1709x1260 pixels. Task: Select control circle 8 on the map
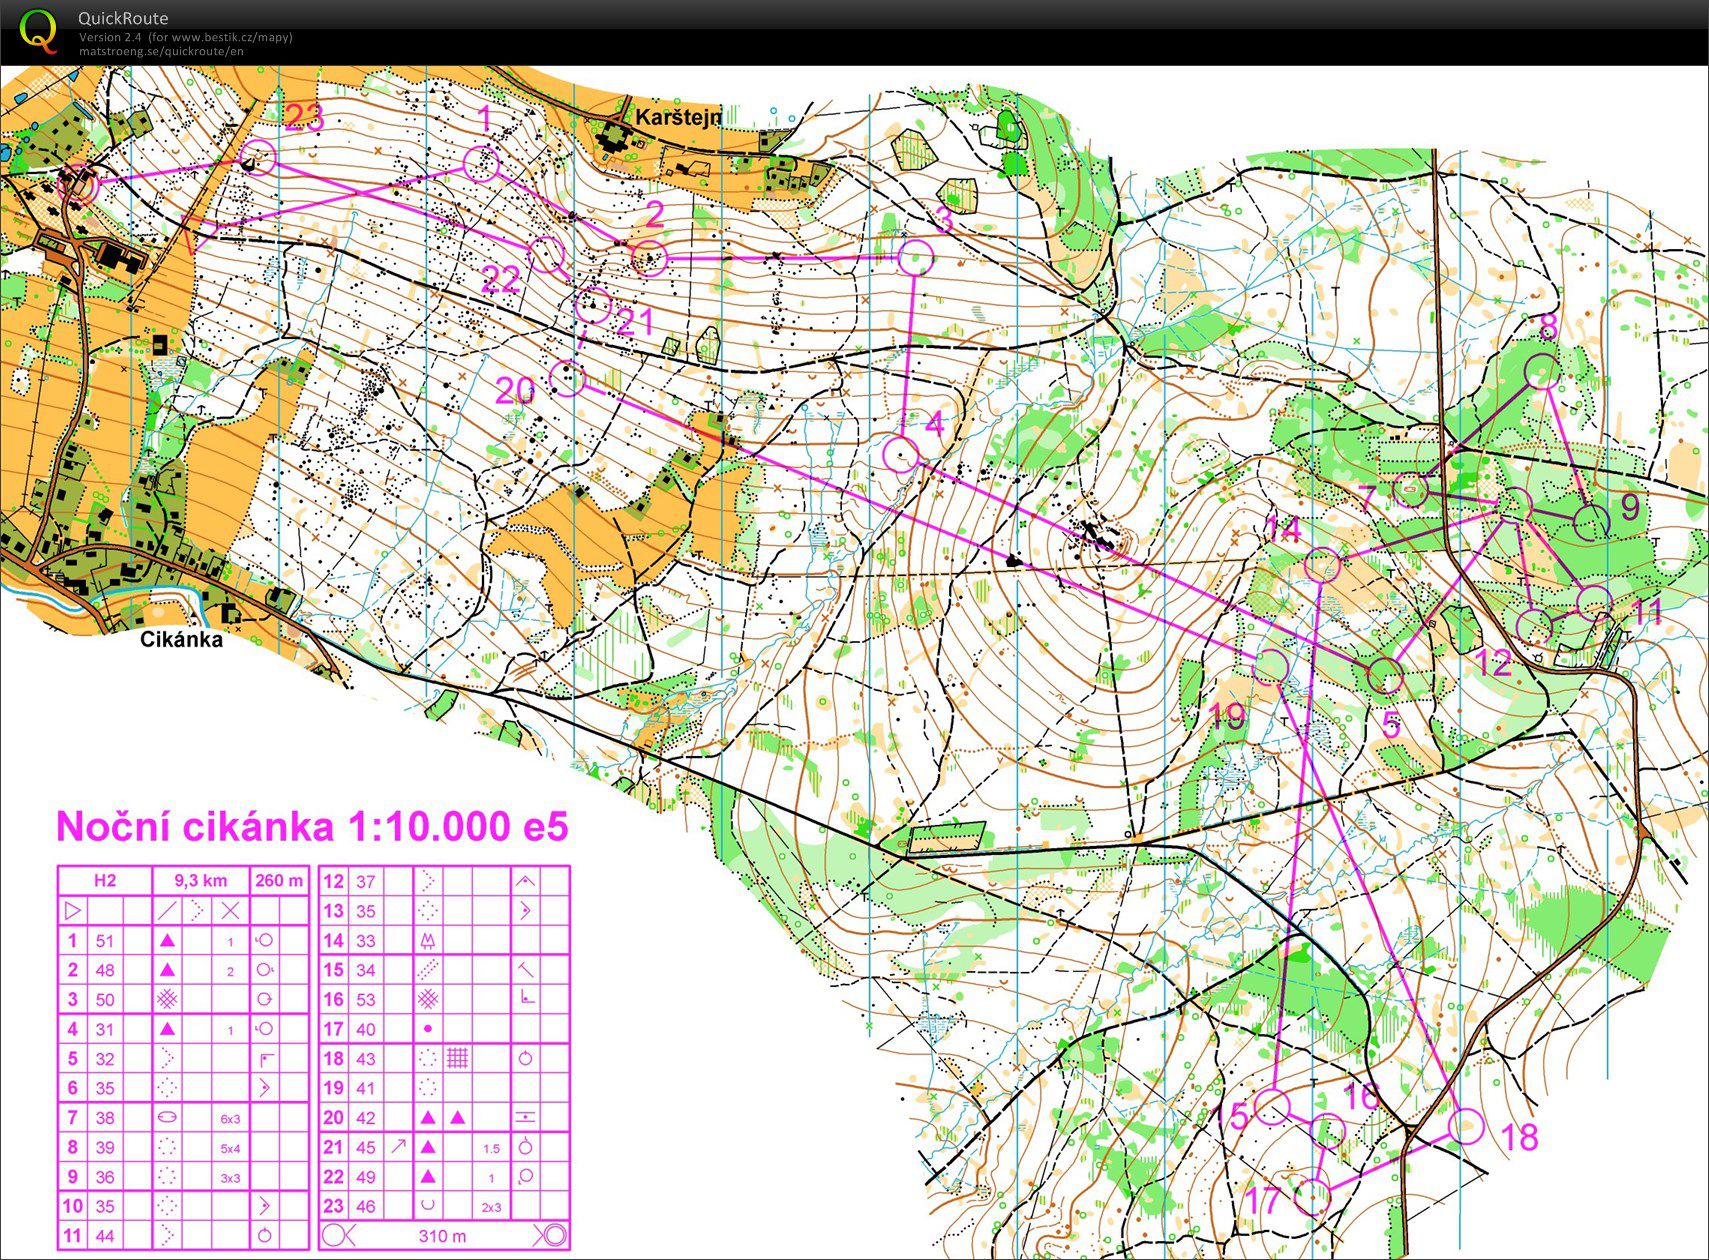(1543, 371)
